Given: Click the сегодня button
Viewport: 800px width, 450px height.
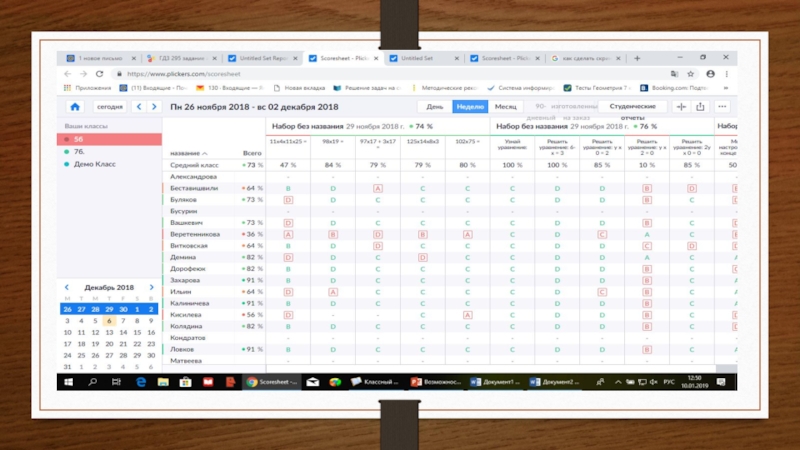Looking at the screenshot, I should 110,107.
